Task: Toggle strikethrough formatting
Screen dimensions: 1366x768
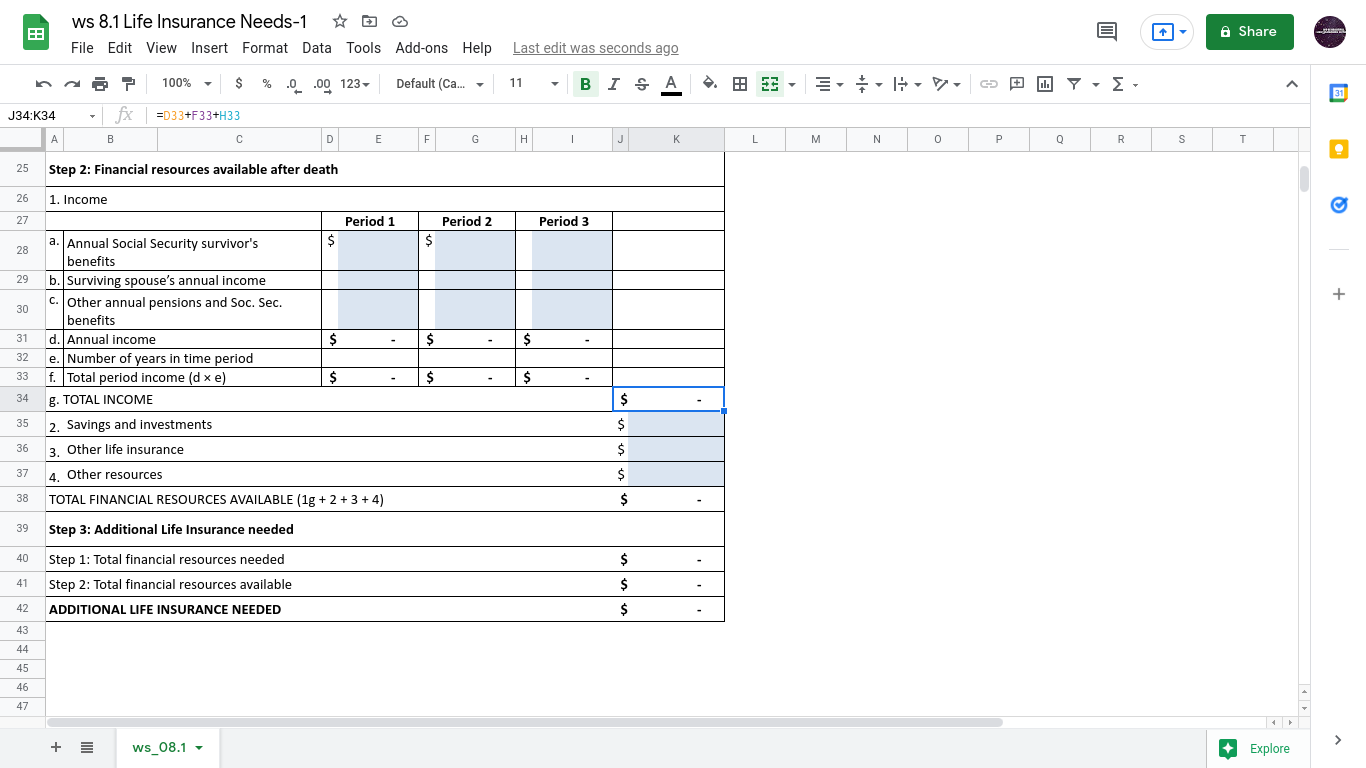Action: coord(641,84)
